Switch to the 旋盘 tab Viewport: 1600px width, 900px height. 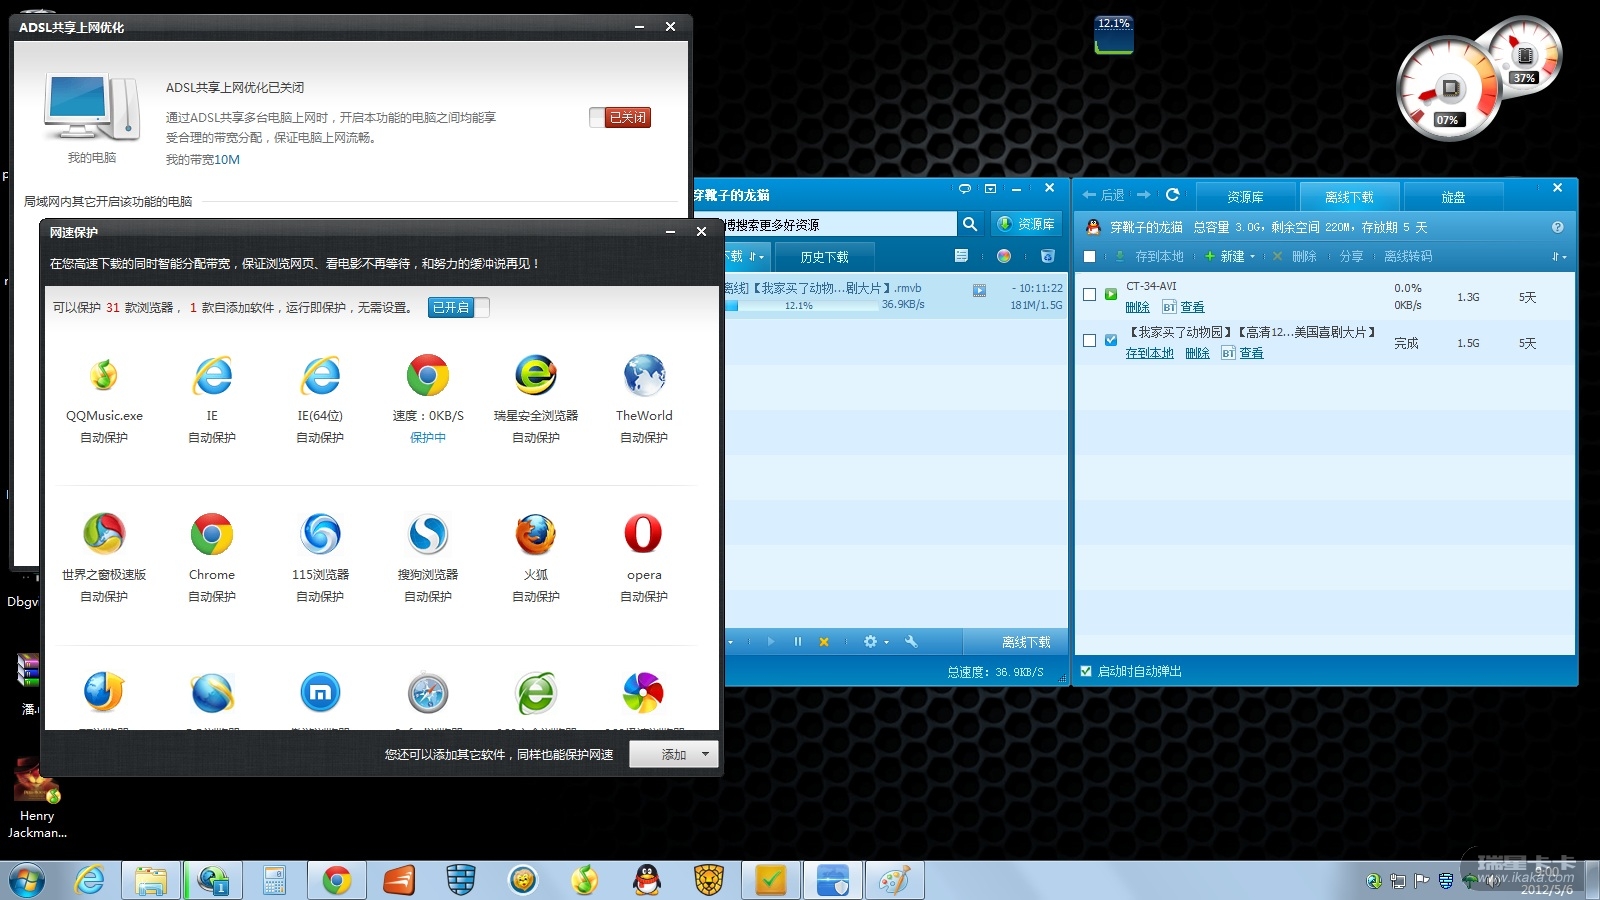pyautogui.click(x=1452, y=197)
